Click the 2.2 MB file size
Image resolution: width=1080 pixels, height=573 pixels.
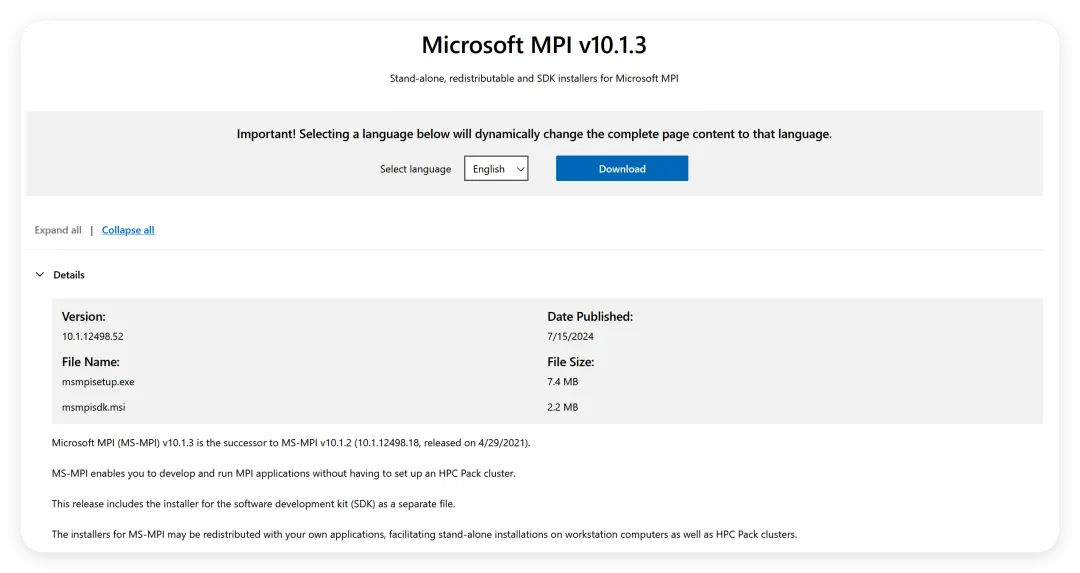pyautogui.click(x=563, y=408)
